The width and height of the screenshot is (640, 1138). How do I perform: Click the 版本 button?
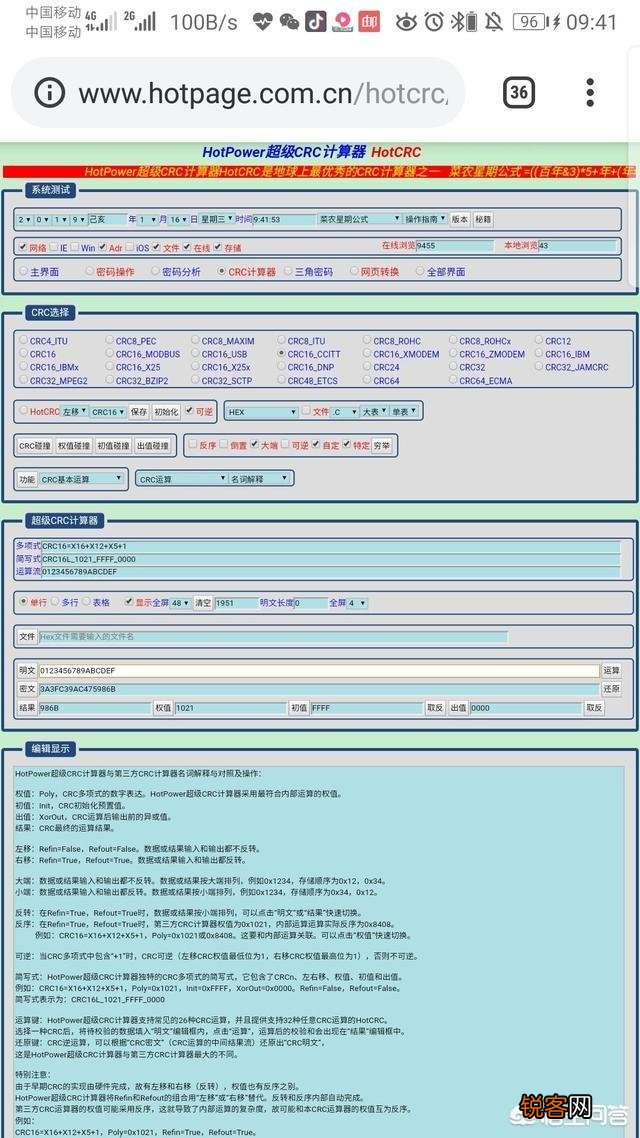tap(460, 219)
